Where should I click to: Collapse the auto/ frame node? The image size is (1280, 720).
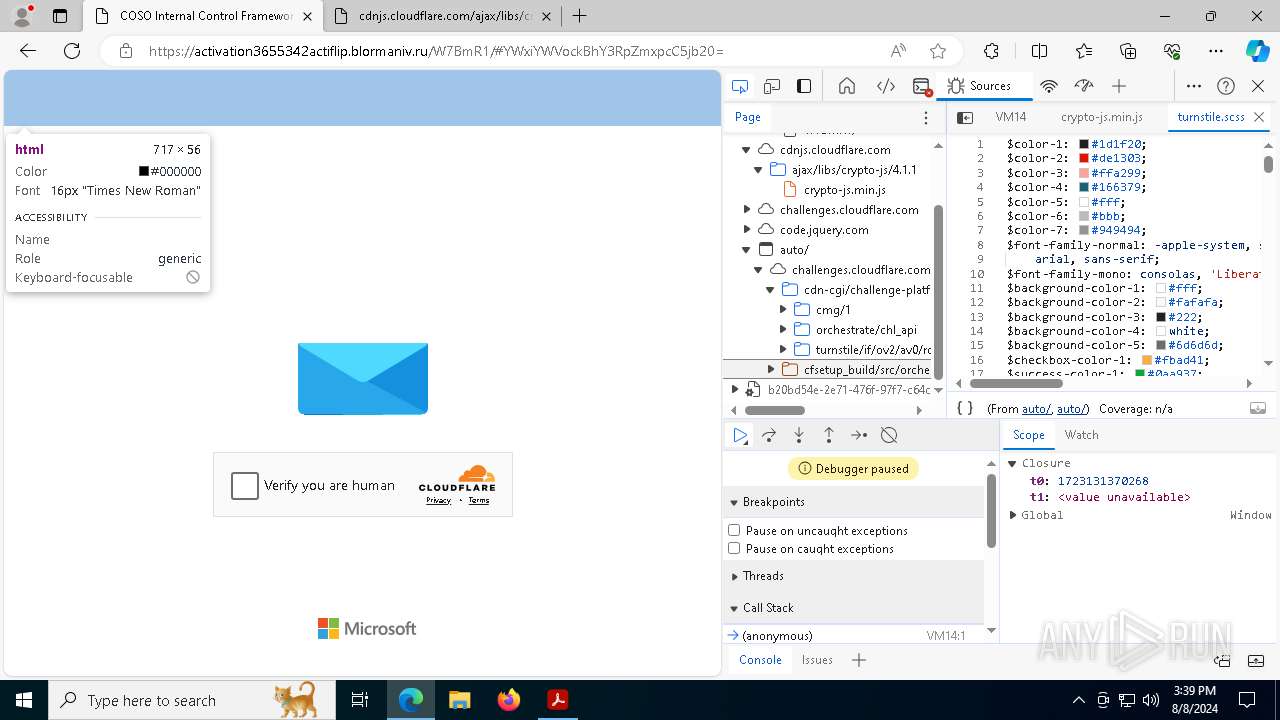click(746, 249)
